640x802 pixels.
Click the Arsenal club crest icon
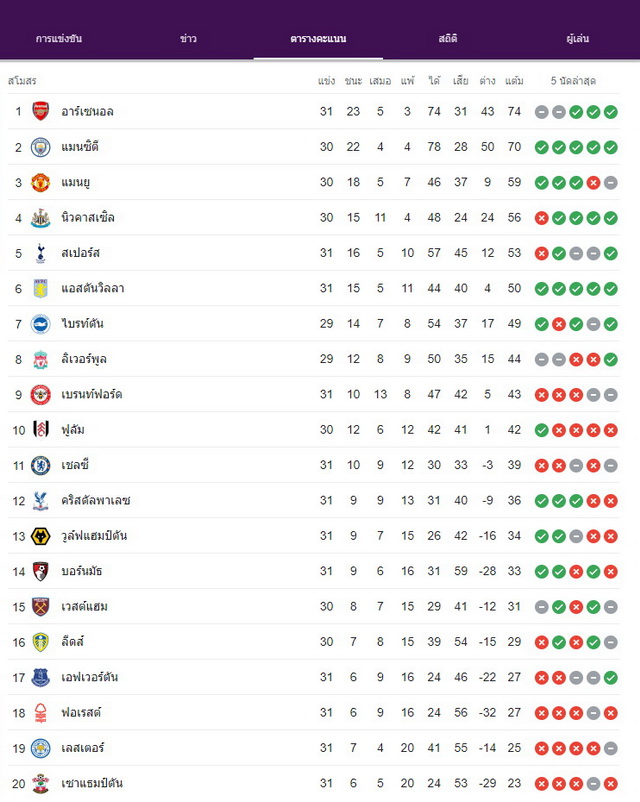coord(40,111)
